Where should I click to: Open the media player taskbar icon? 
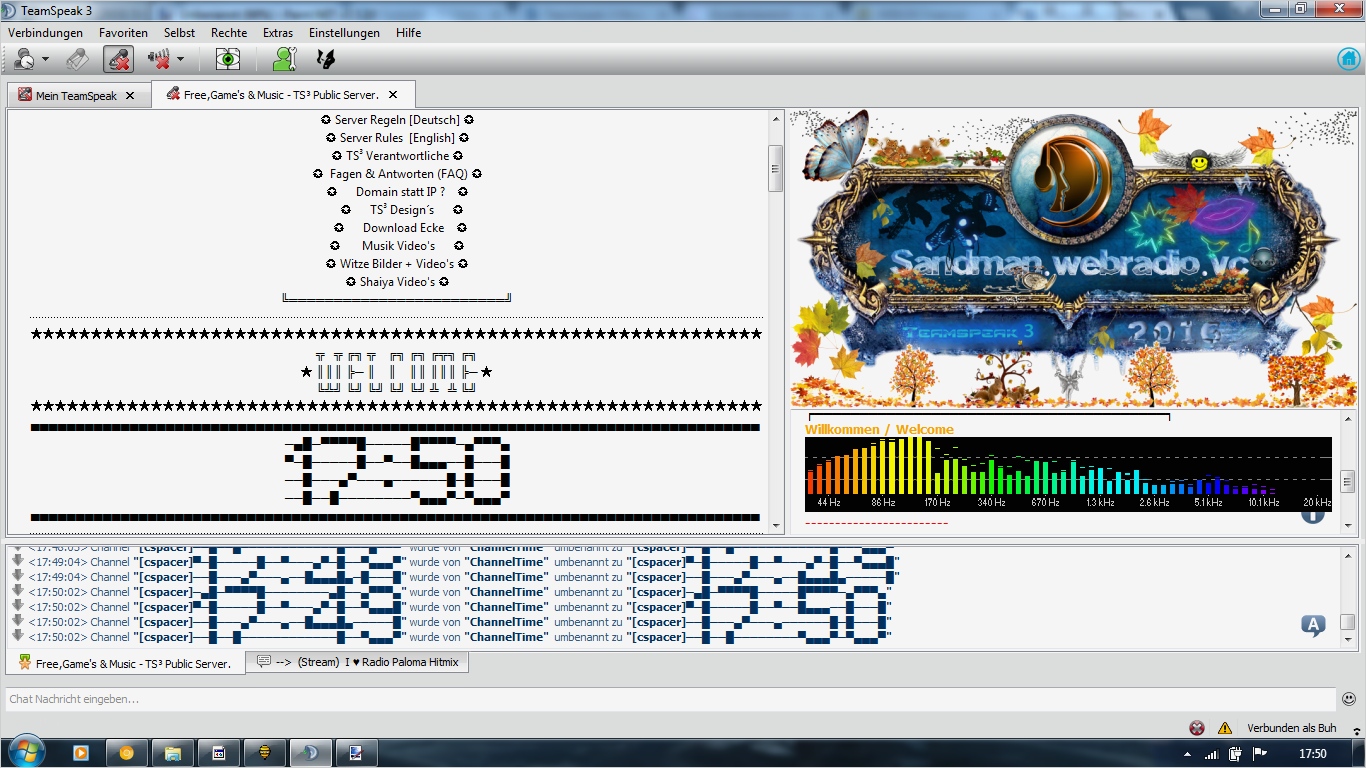(81, 753)
